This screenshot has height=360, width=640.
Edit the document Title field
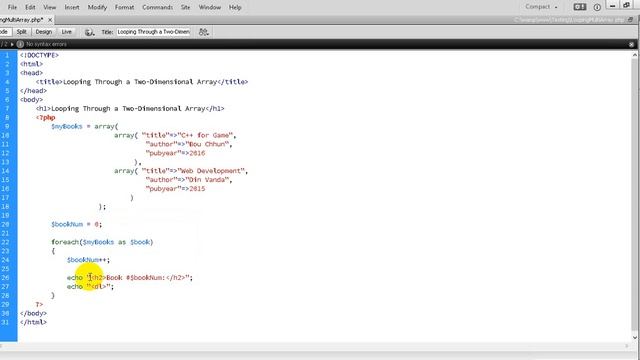(x=153, y=31)
